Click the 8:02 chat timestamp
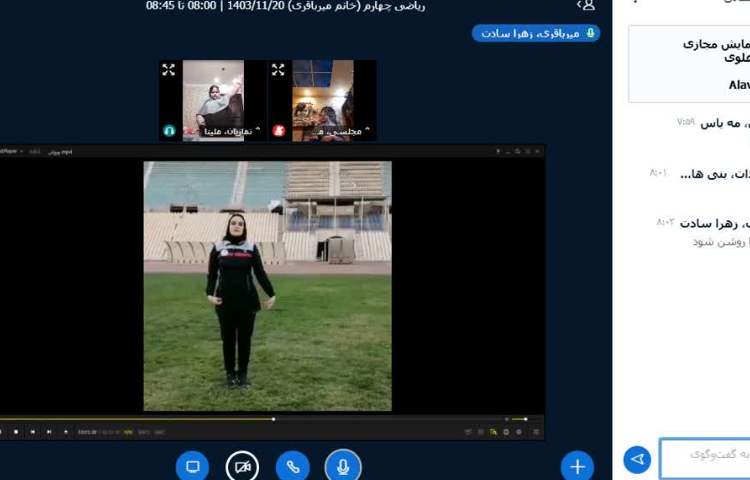This screenshot has height=480, width=750. [665, 222]
